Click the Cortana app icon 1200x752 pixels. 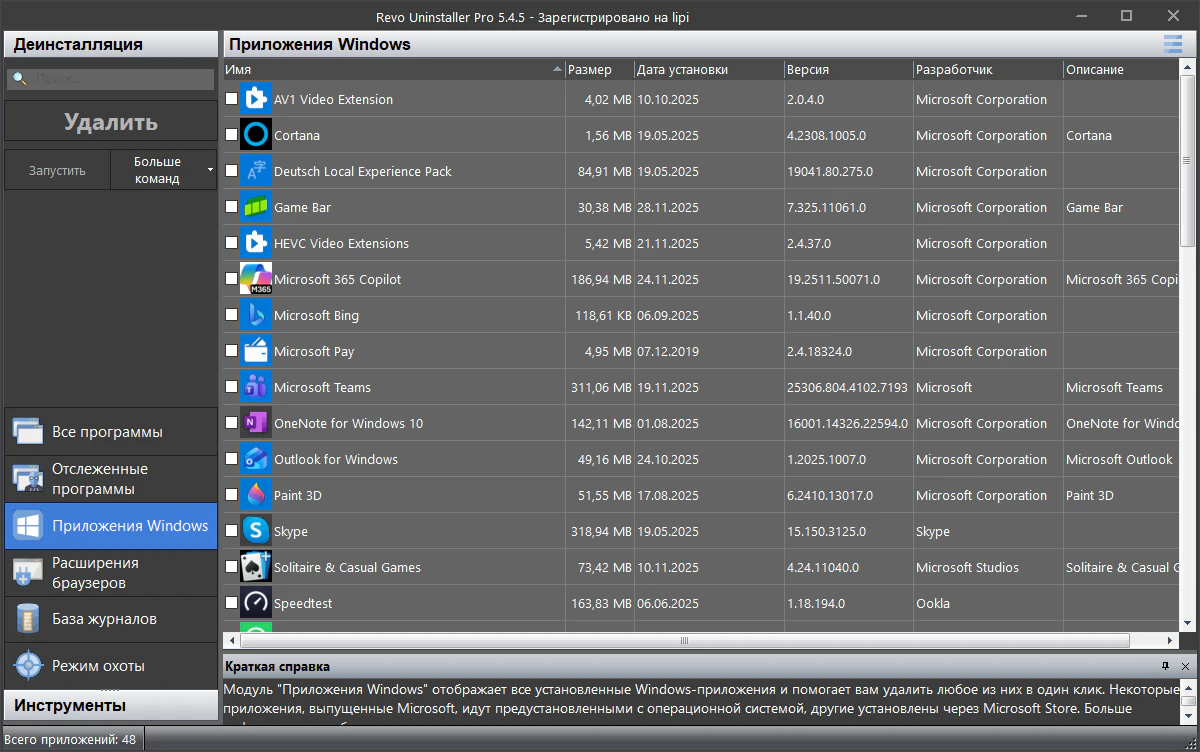pyautogui.click(x=256, y=135)
